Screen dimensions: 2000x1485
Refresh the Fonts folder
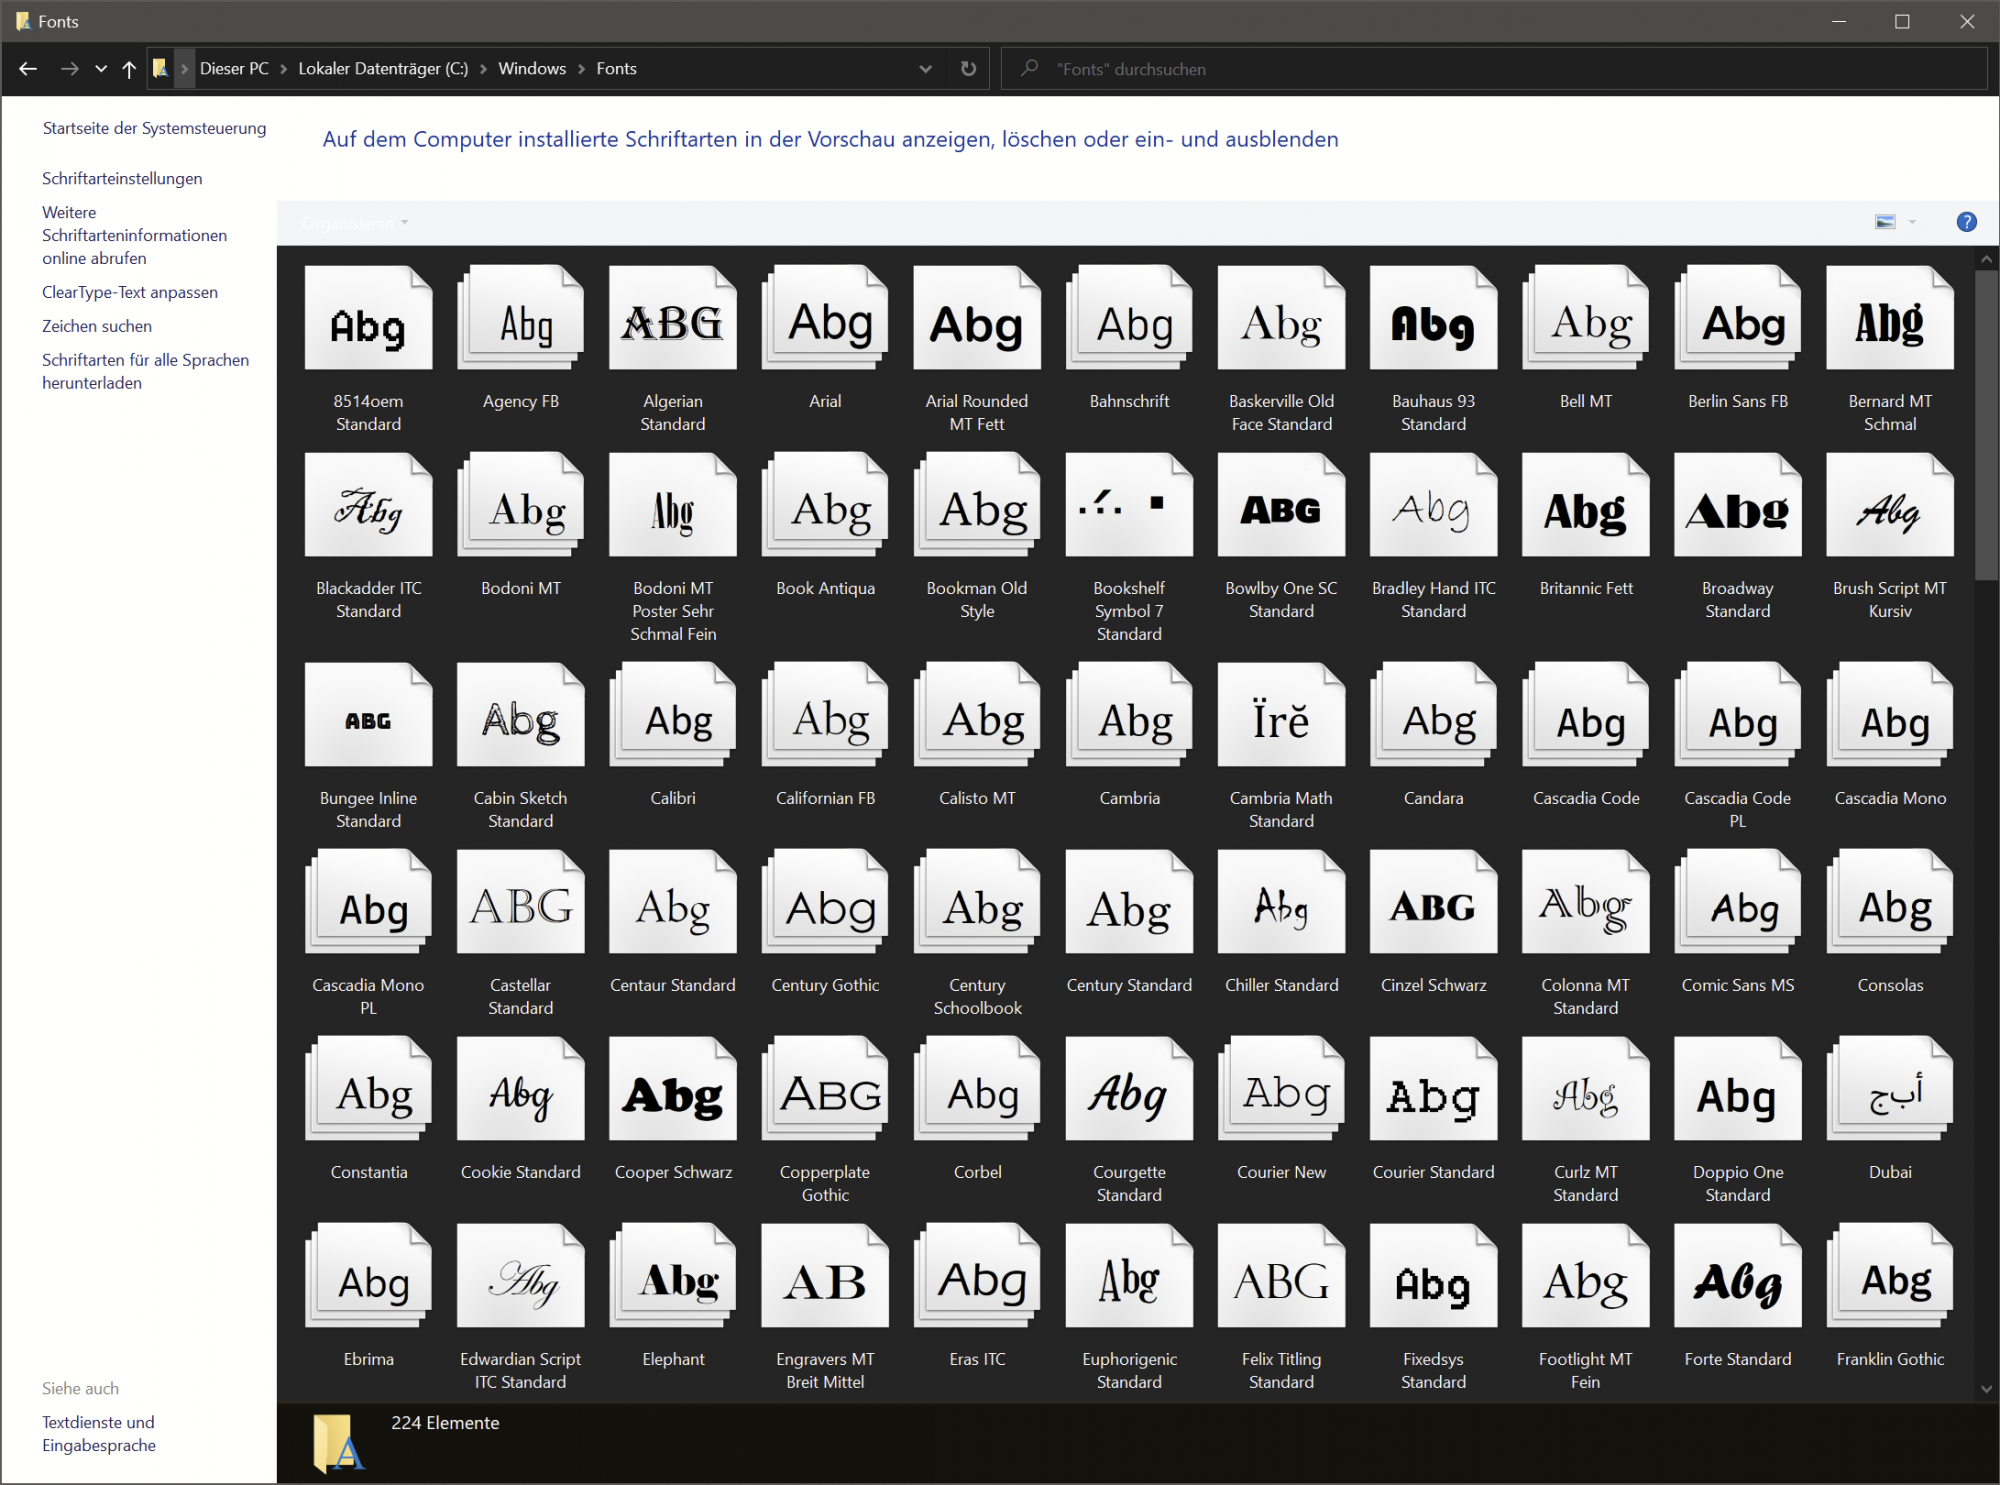[968, 69]
